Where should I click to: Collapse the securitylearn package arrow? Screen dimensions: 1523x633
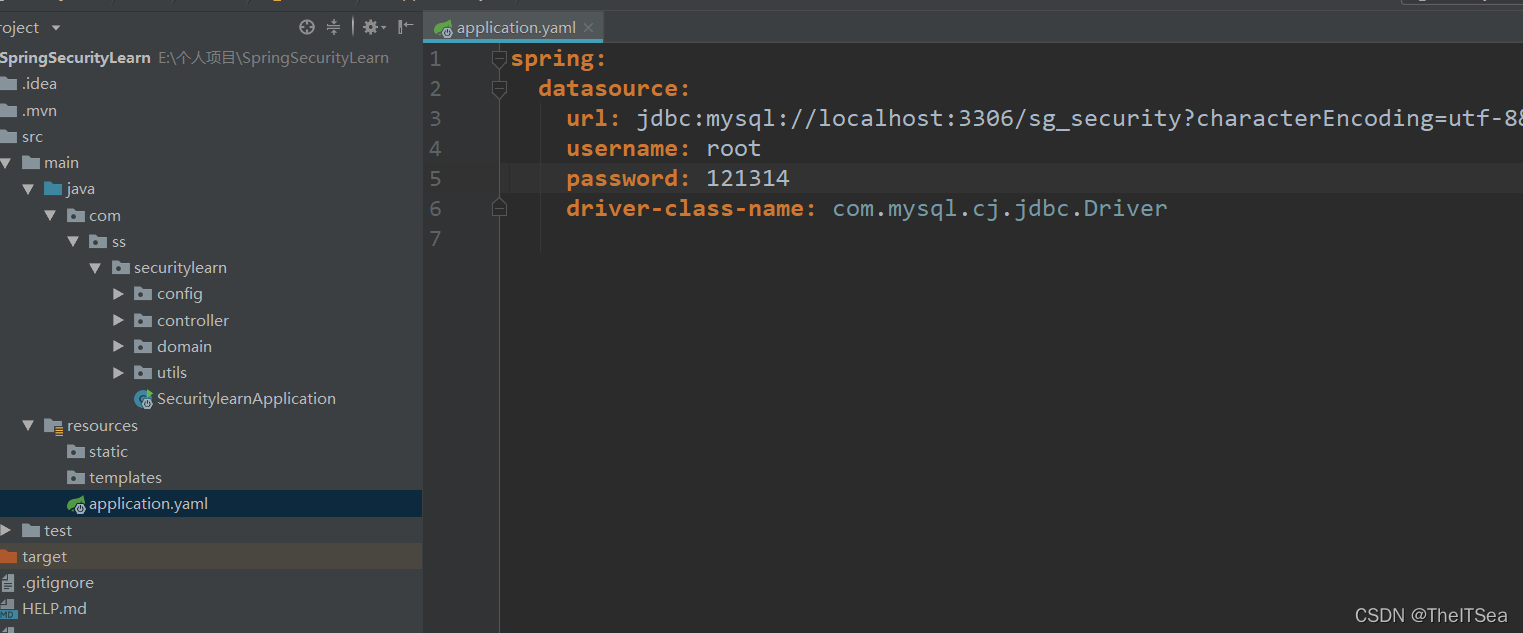click(x=95, y=268)
